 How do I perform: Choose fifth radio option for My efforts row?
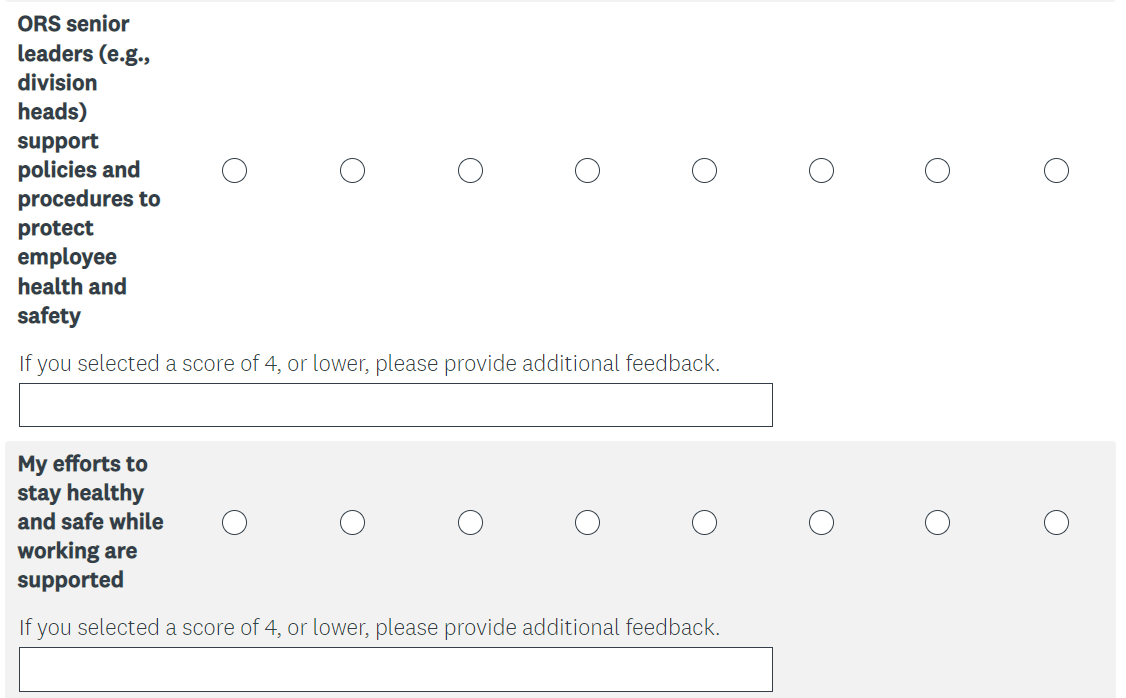pyautogui.click(x=704, y=523)
